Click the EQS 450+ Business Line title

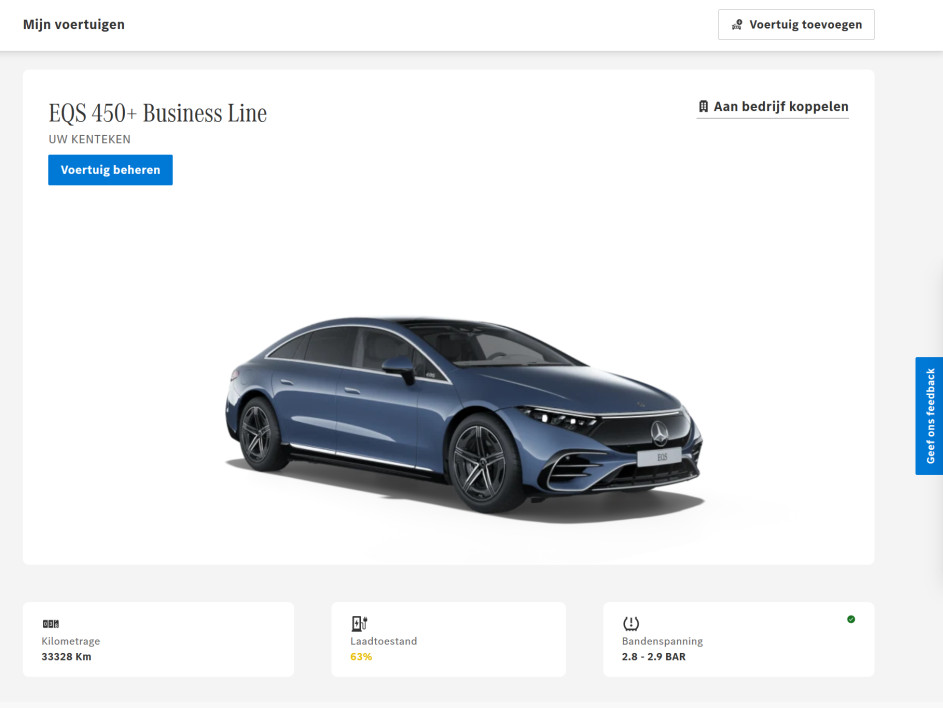click(x=158, y=113)
